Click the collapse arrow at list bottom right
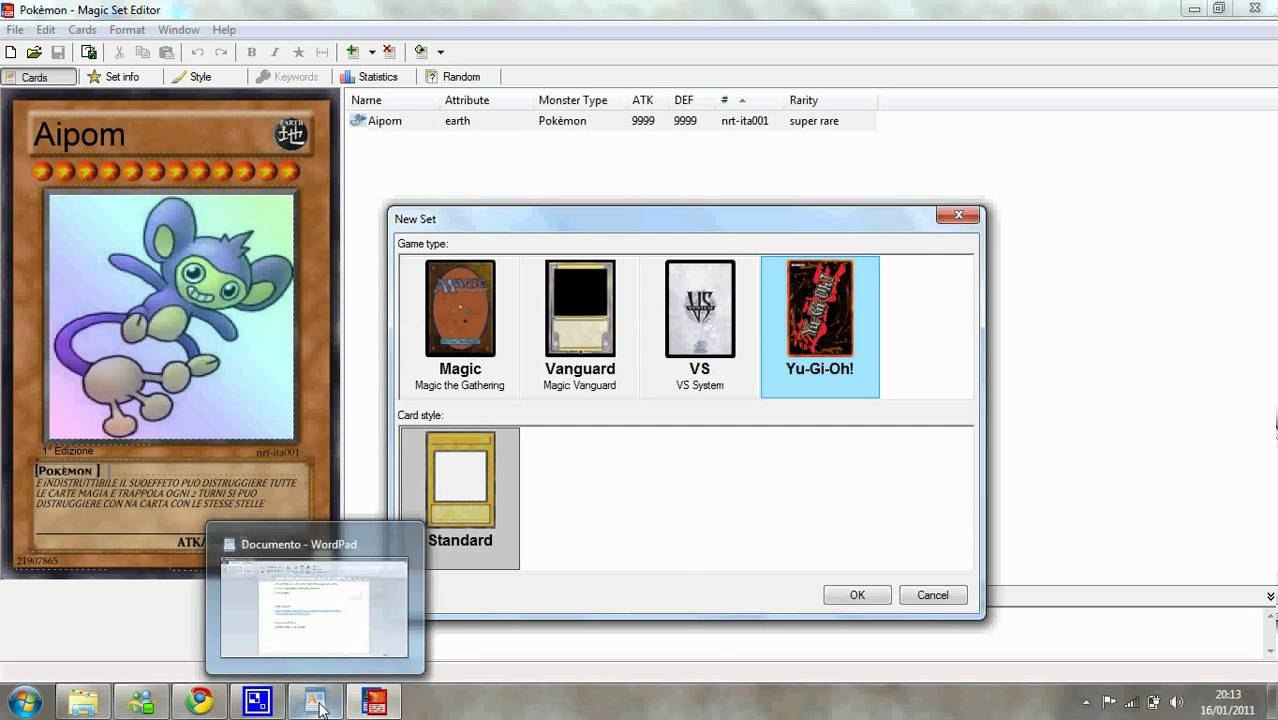The image size is (1278, 720). coord(1270,596)
